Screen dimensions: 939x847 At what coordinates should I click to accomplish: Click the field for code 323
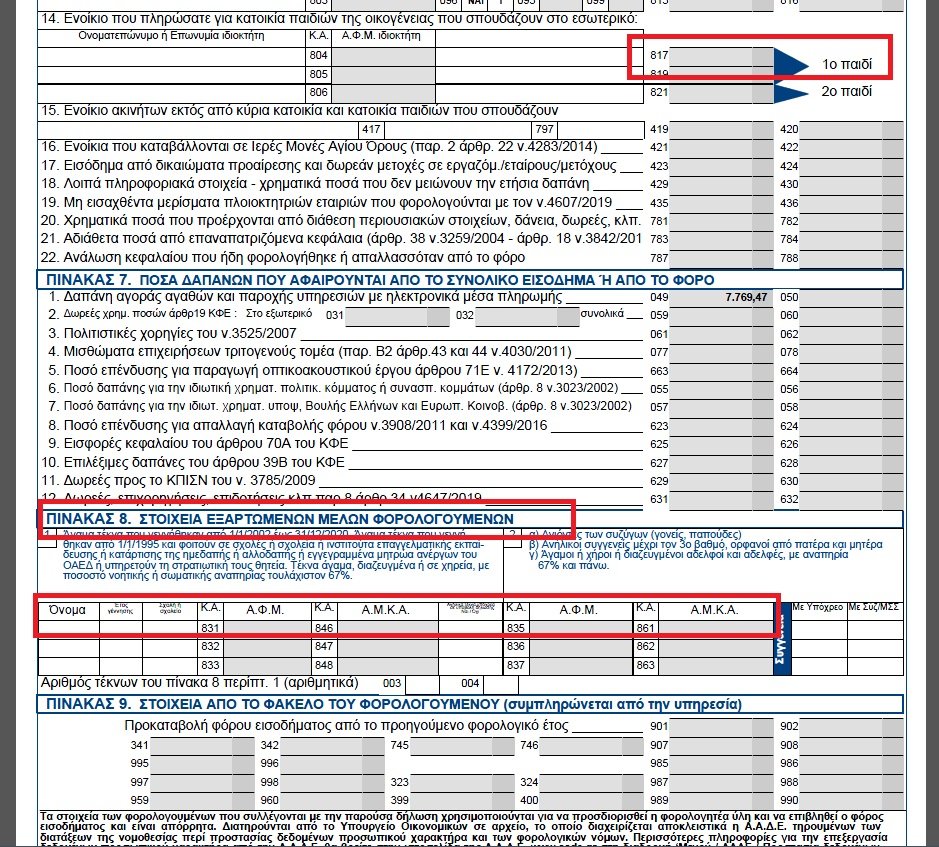(x=462, y=782)
